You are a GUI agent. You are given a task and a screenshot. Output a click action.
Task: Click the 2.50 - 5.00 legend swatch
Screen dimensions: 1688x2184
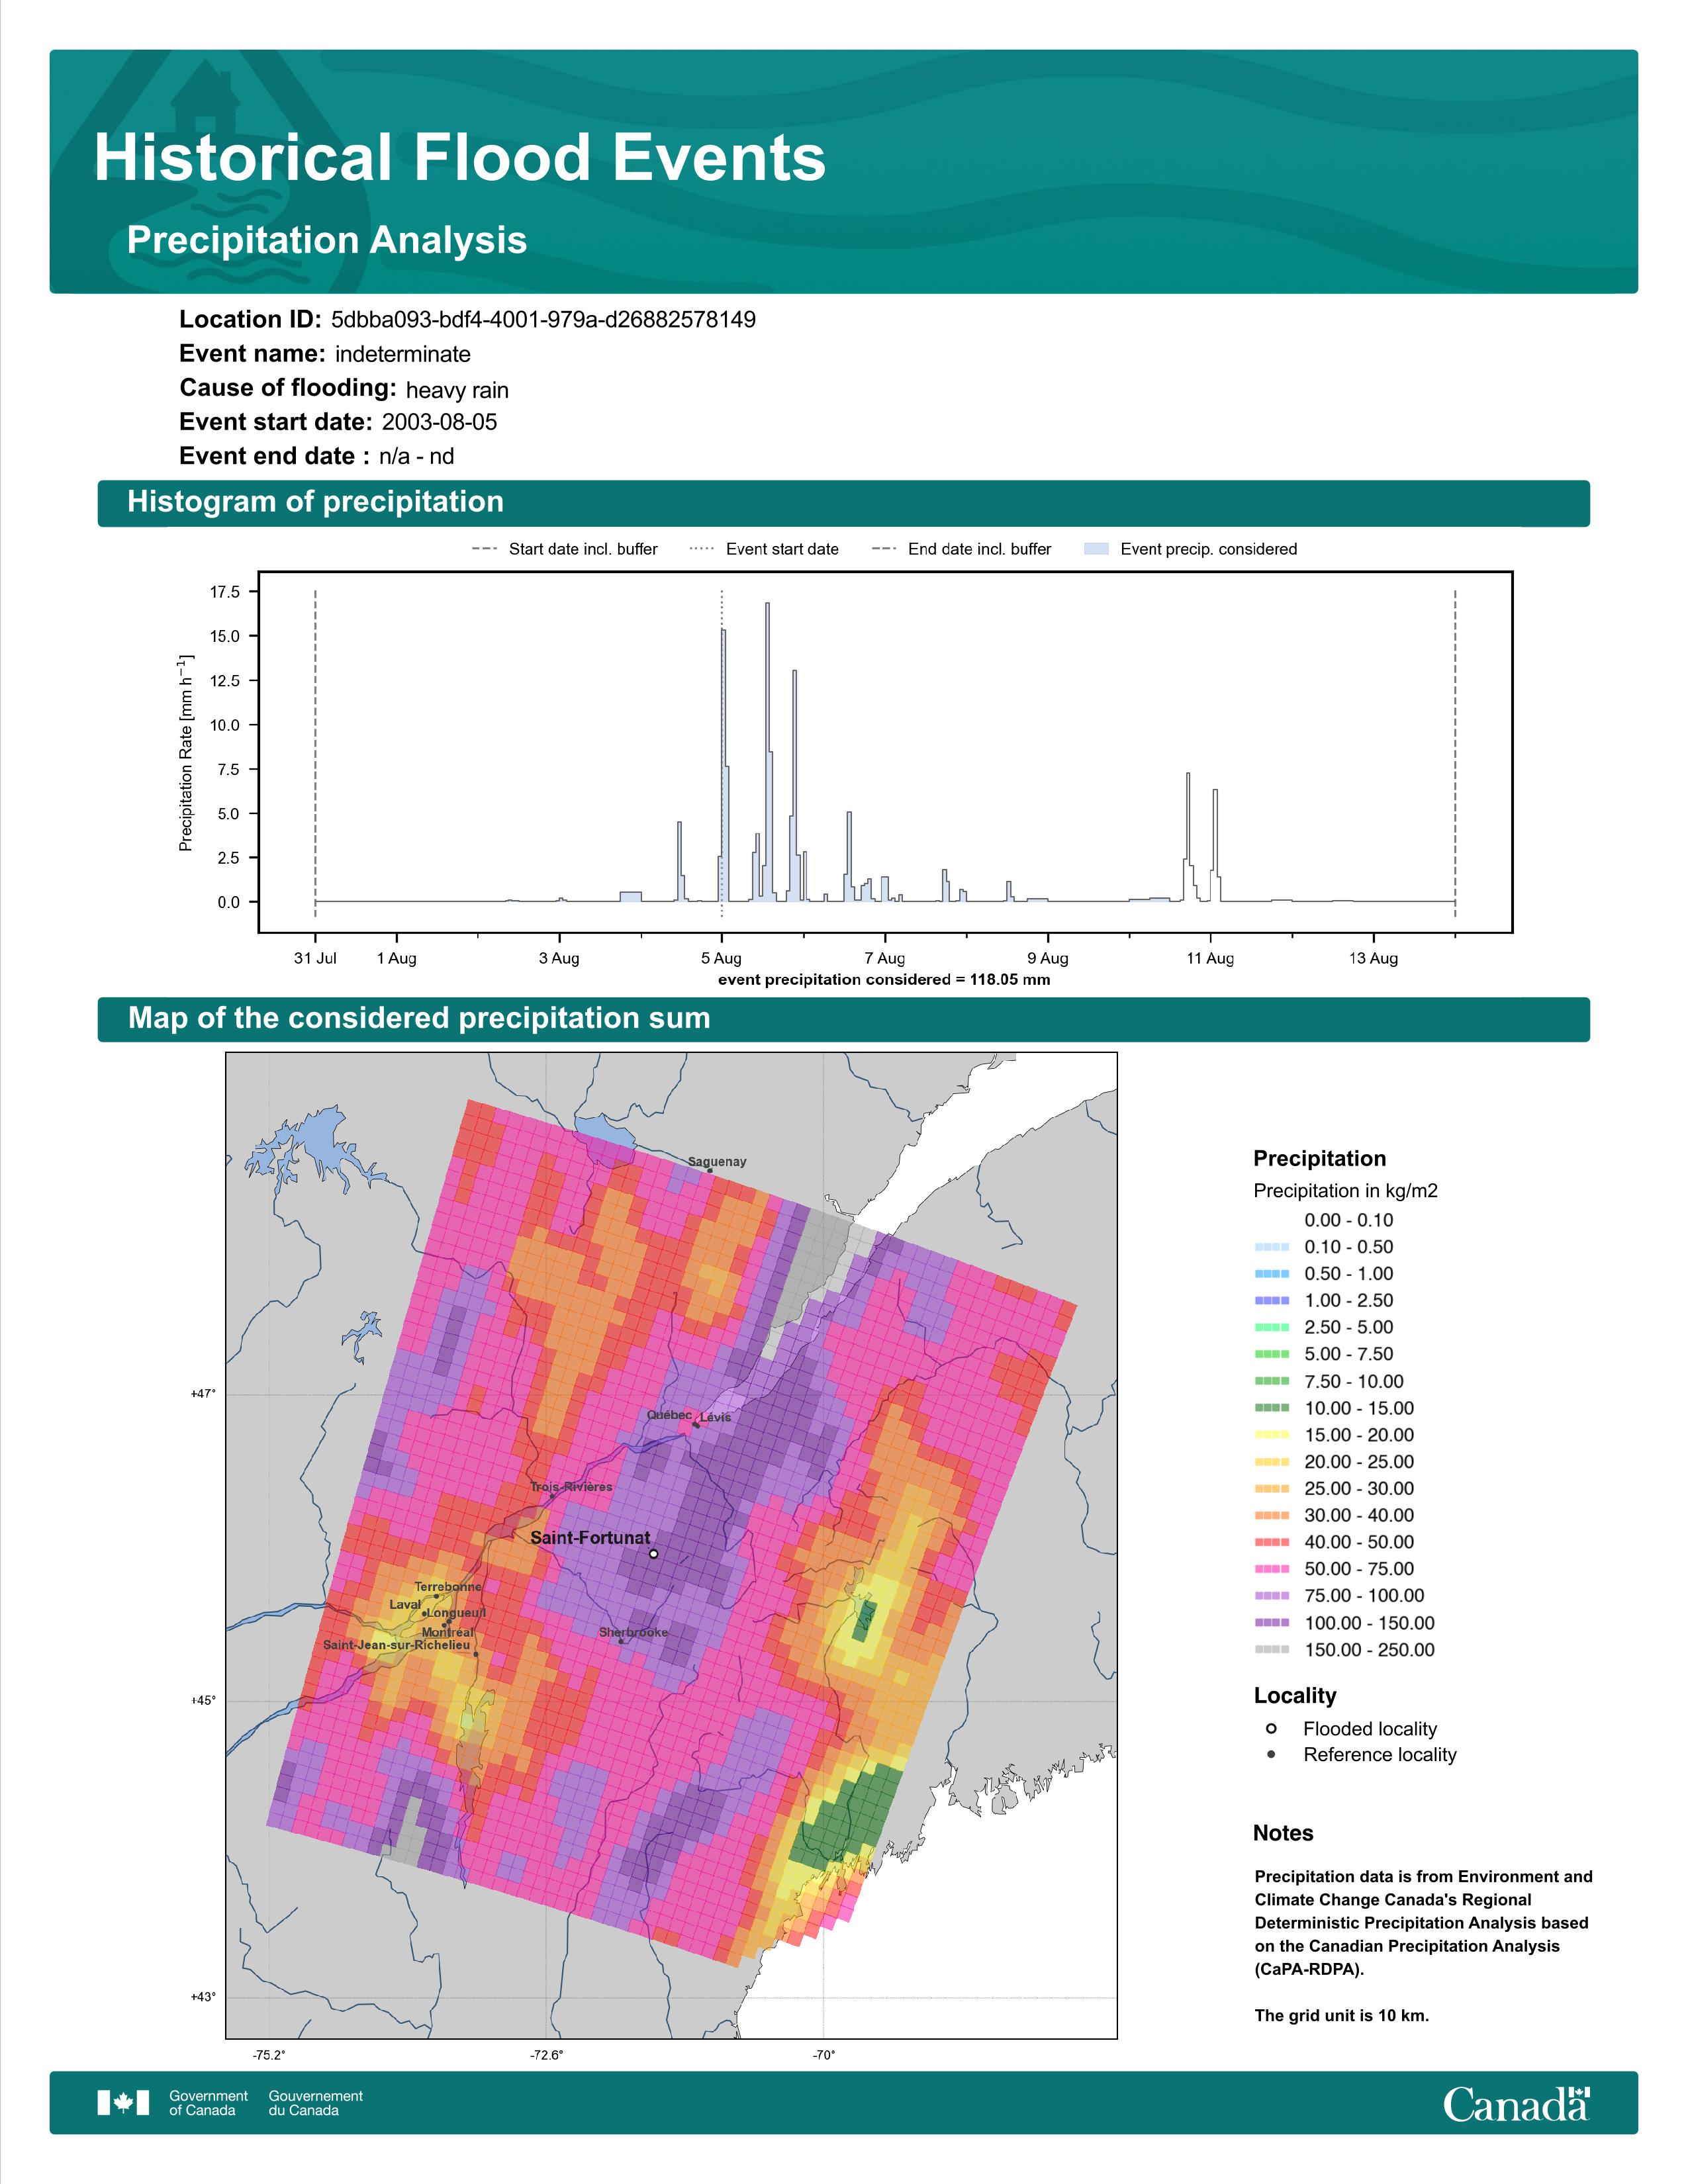pos(1271,1328)
